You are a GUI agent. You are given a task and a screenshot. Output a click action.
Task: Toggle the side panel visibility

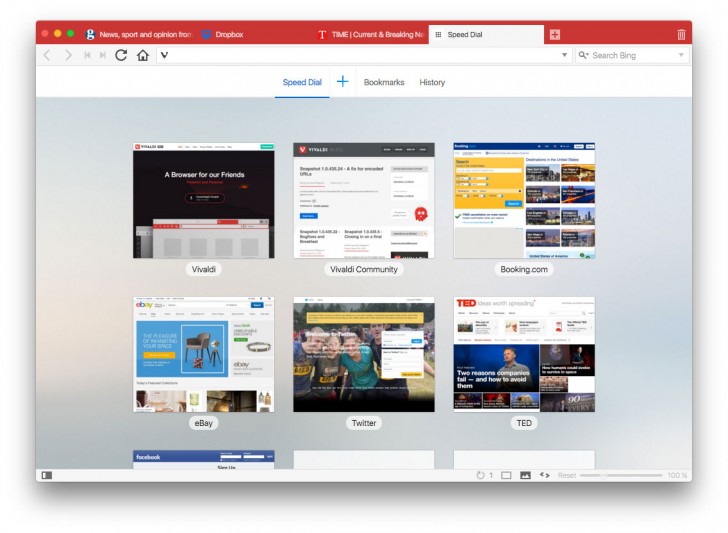47,475
